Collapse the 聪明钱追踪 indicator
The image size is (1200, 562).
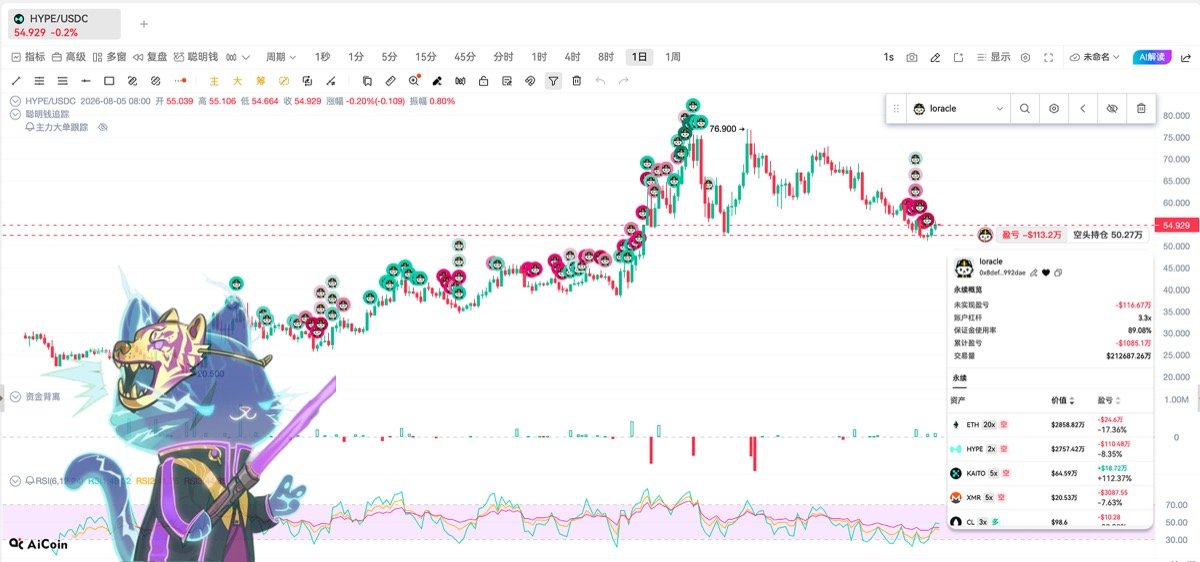coord(15,114)
